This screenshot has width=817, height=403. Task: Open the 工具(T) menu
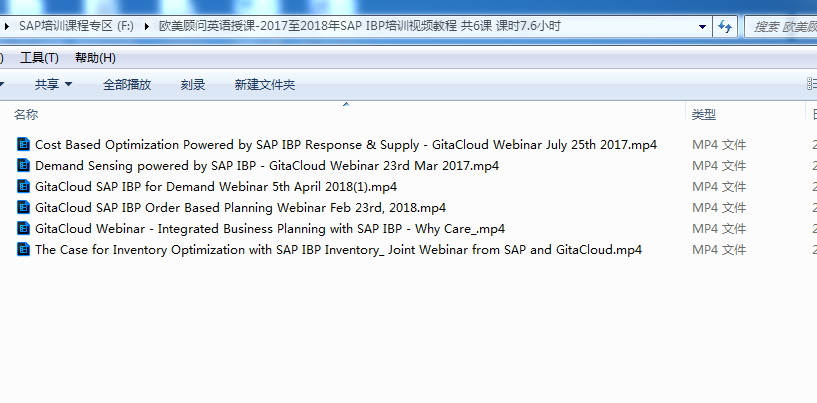point(39,58)
